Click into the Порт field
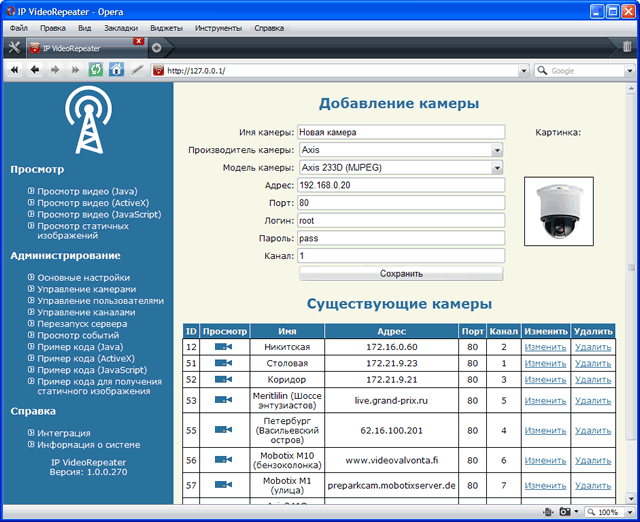640x522 pixels. [401, 203]
